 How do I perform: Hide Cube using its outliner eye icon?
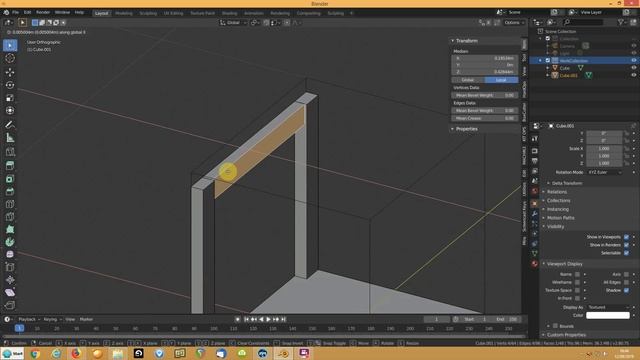coord(633,68)
